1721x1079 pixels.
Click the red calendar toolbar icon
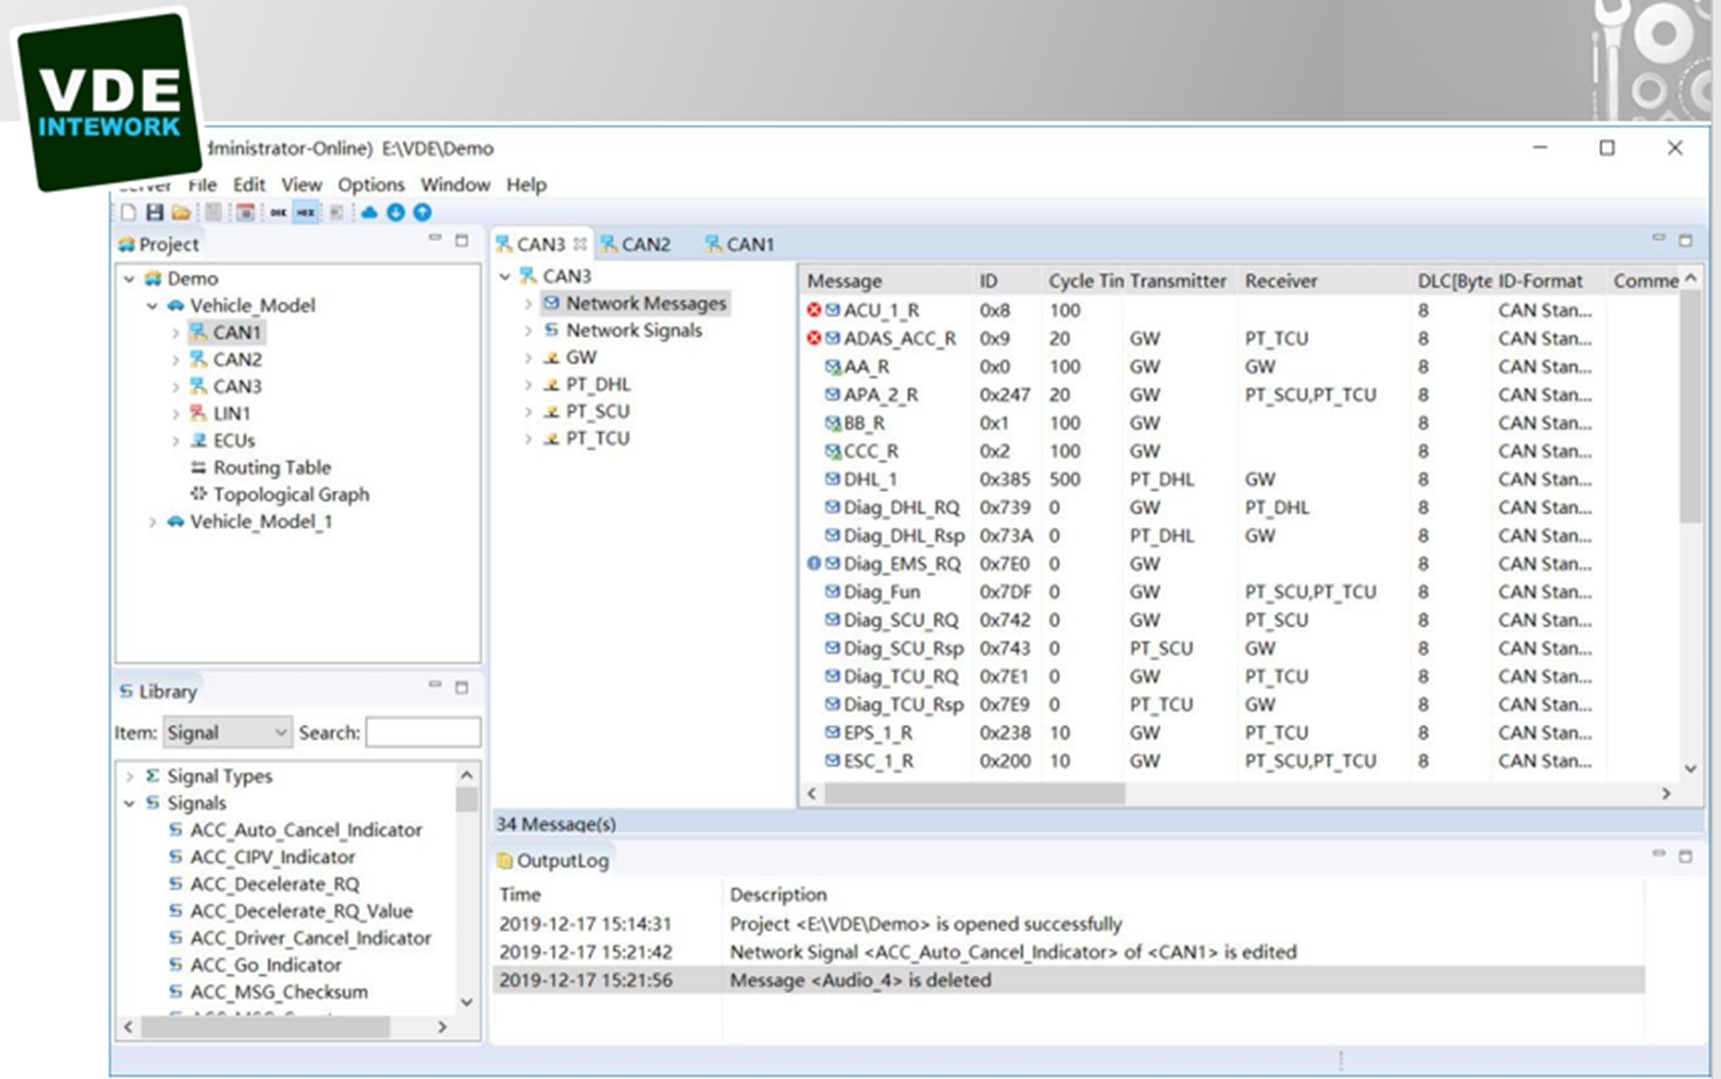245,212
